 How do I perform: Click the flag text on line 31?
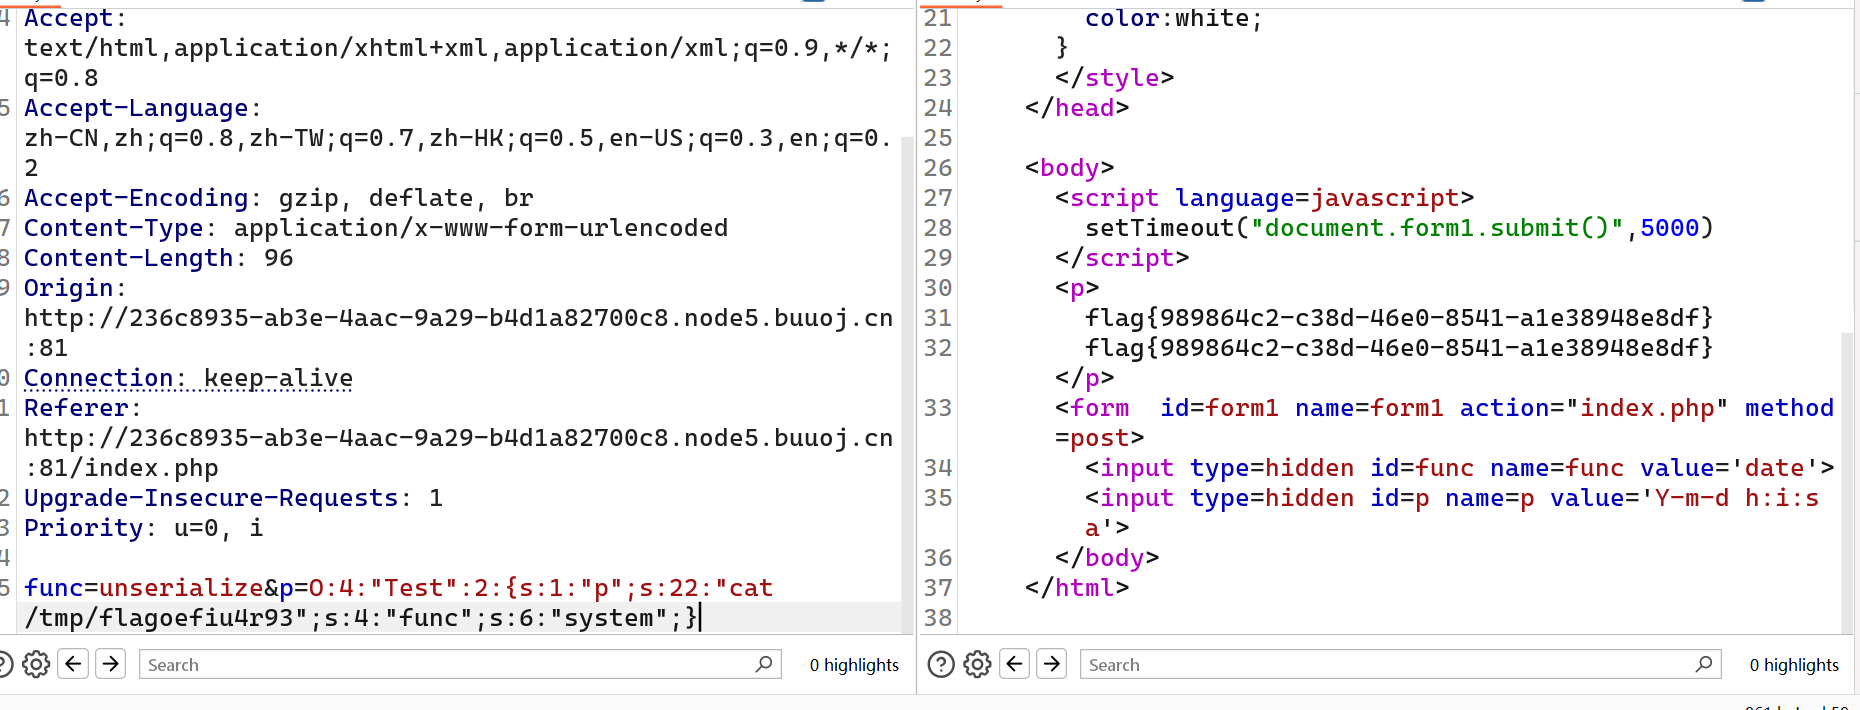1399,318
